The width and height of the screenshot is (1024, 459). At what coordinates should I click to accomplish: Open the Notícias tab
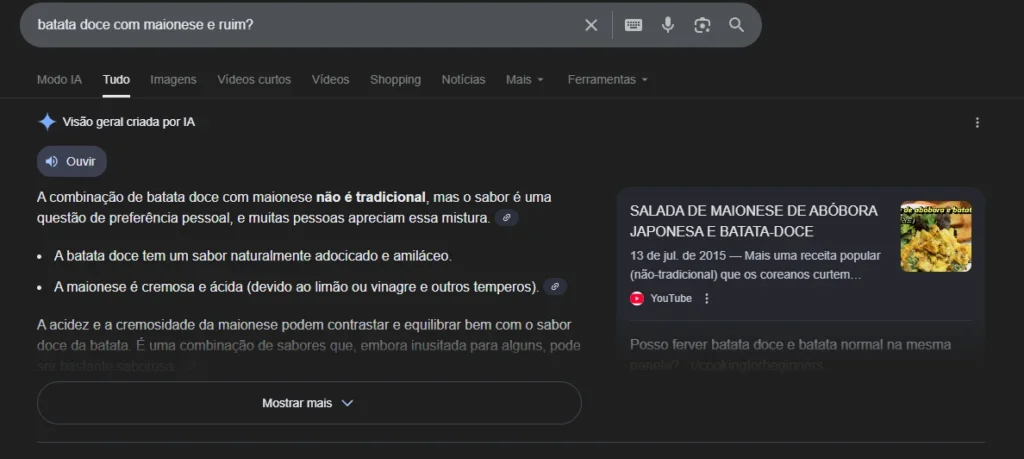[x=463, y=79]
